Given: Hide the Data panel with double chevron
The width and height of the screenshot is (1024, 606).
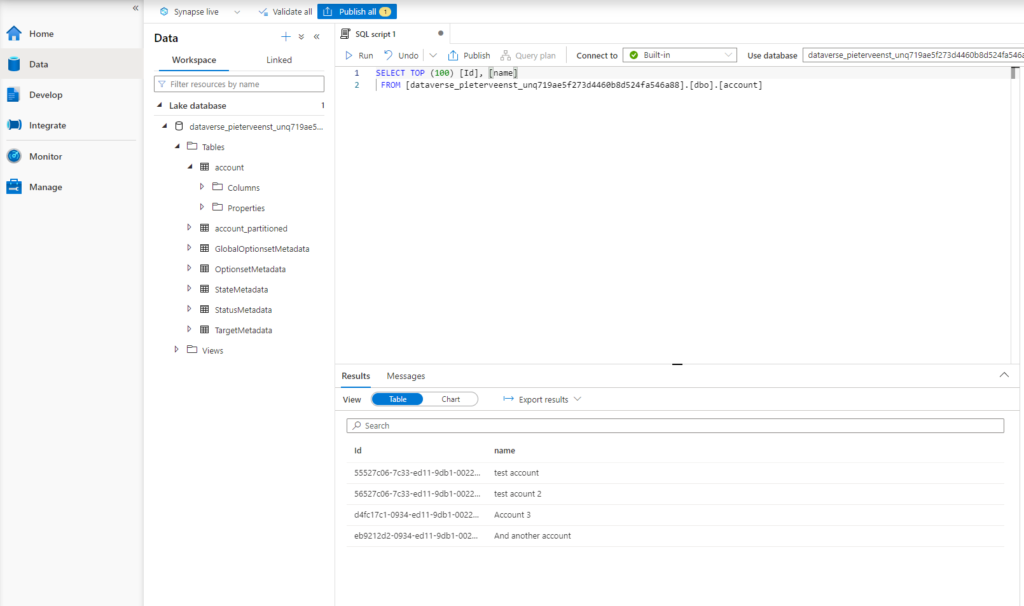Looking at the screenshot, I should (317, 37).
